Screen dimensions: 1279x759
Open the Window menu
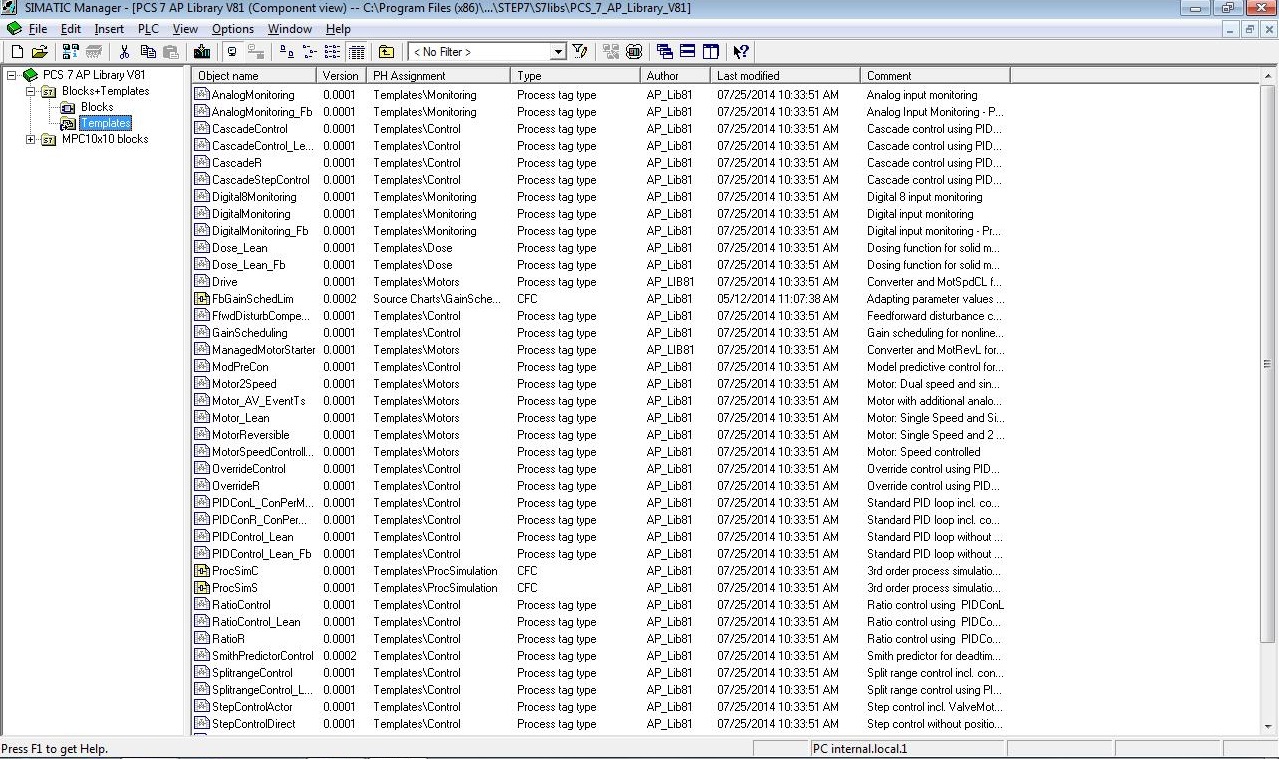[290, 29]
